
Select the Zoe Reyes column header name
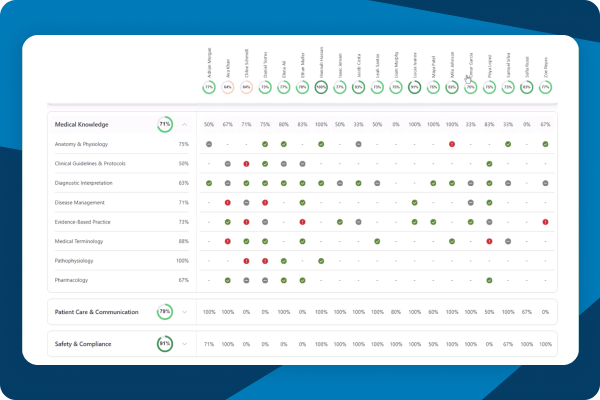[546, 68]
